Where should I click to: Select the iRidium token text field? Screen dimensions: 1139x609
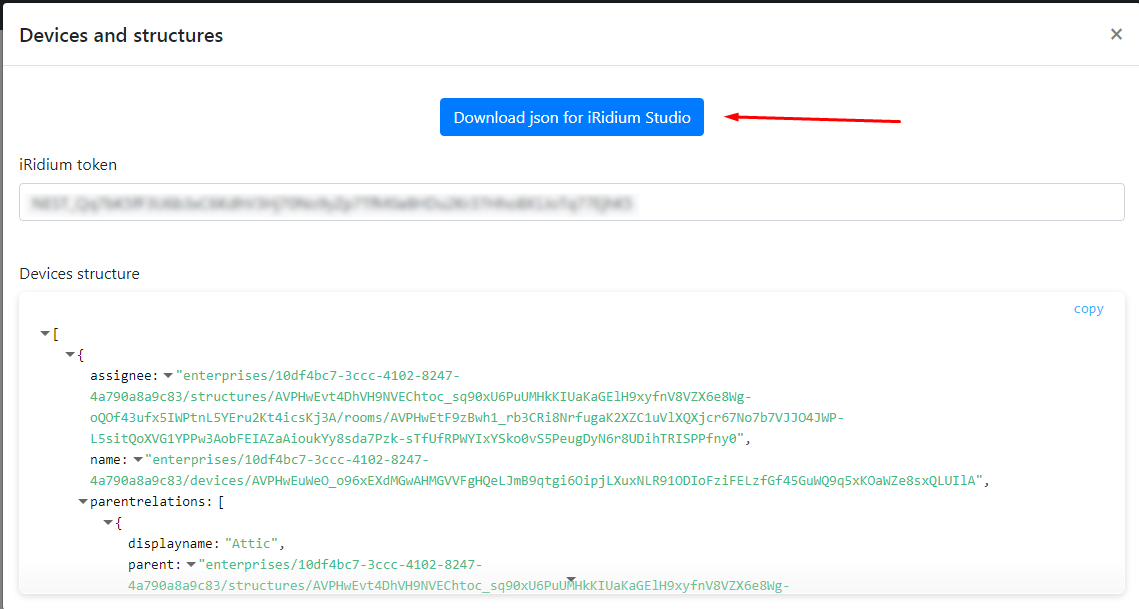571,202
